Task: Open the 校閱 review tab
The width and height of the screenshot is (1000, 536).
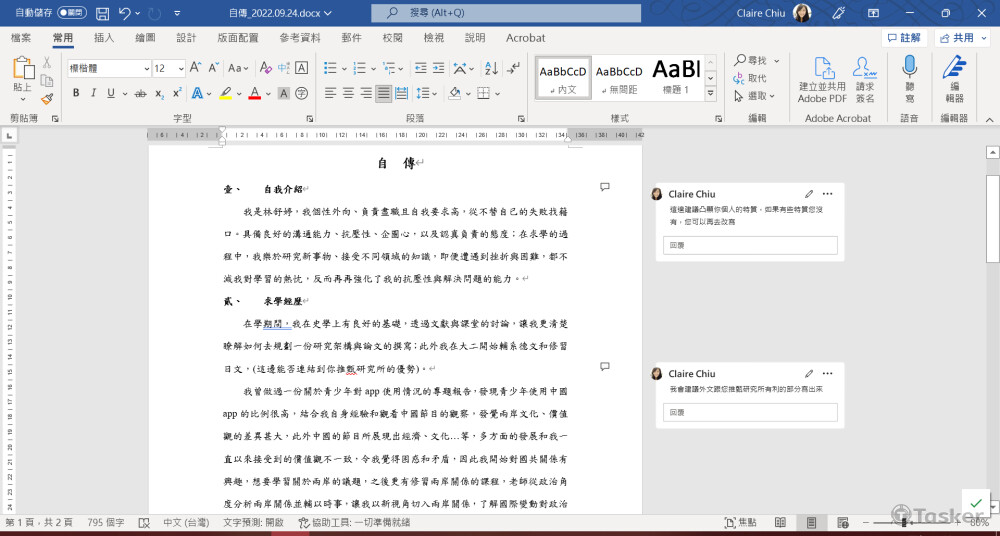Action: coord(392,38)
